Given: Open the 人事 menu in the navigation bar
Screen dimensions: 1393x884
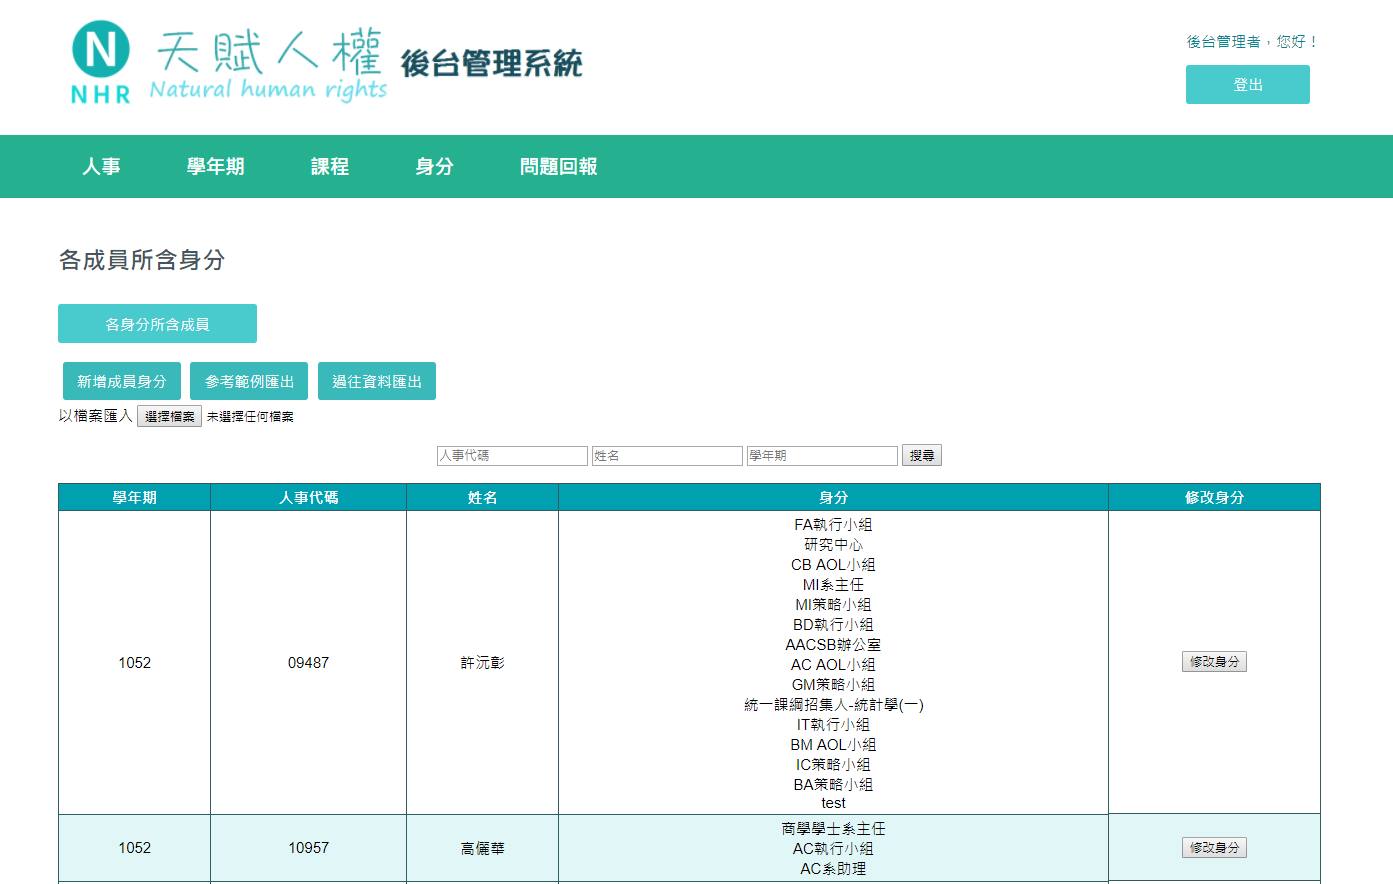Looking at the screenshot, I should (x=101, y=167).
